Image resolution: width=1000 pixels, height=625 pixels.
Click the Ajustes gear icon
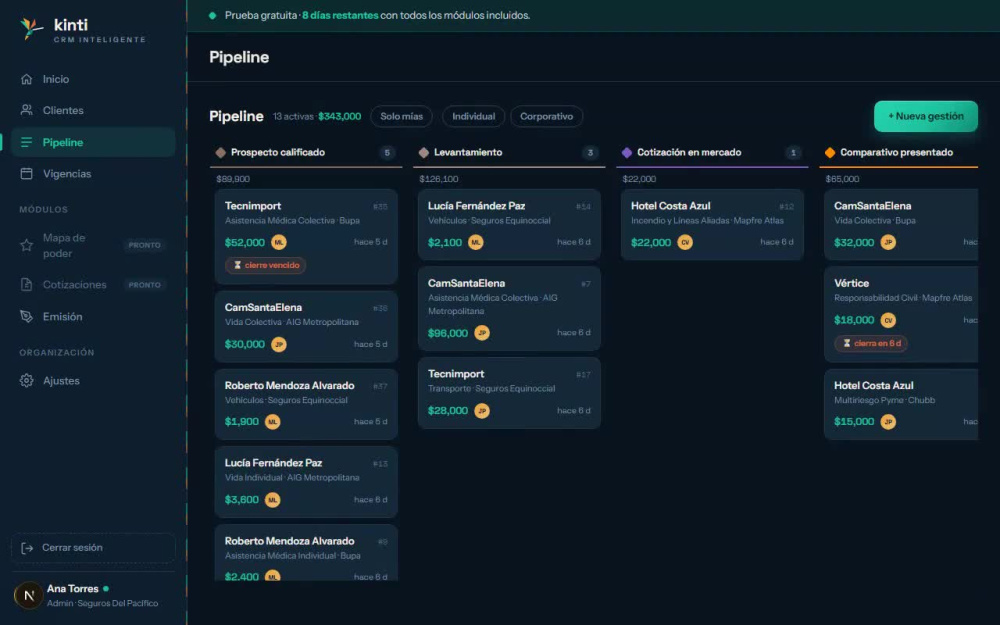(26, 381)
